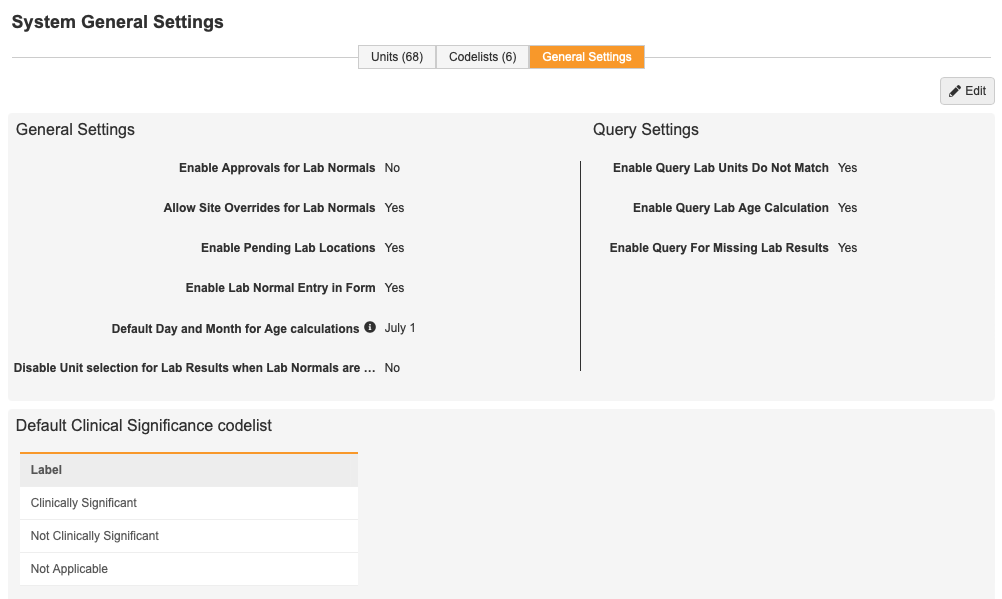The image size is (1002, 599).
Task: Click the July 1 default date value
Action: pos(400,328)
